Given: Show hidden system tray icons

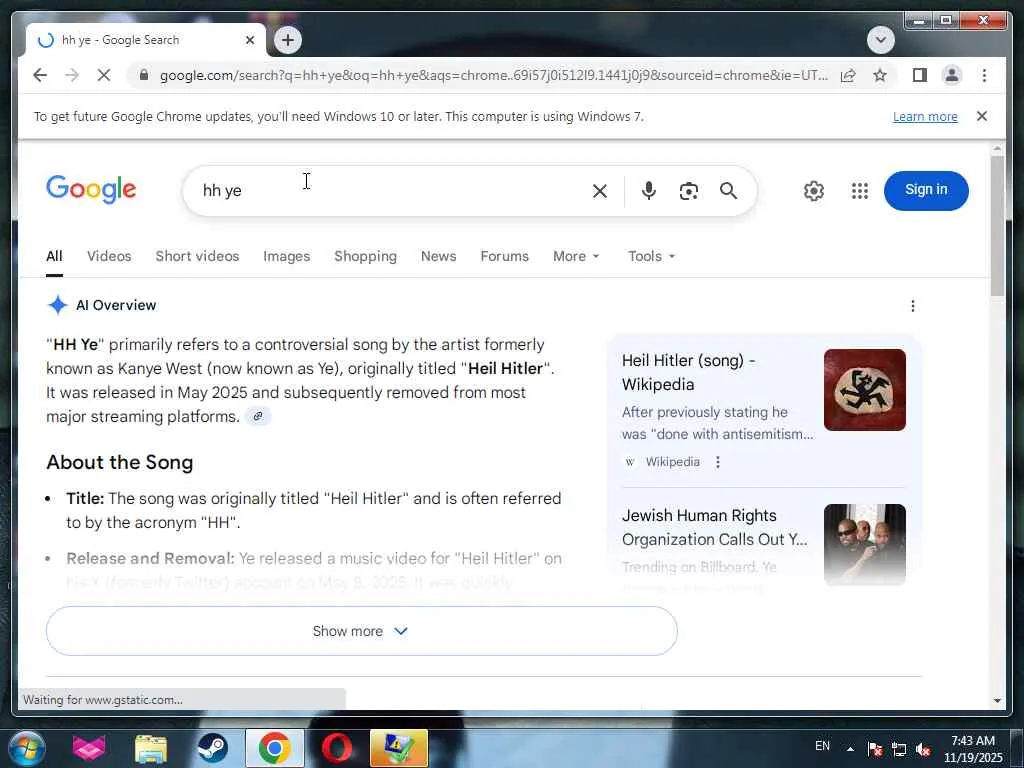Looking at the screenshot, I should (850, 749).
